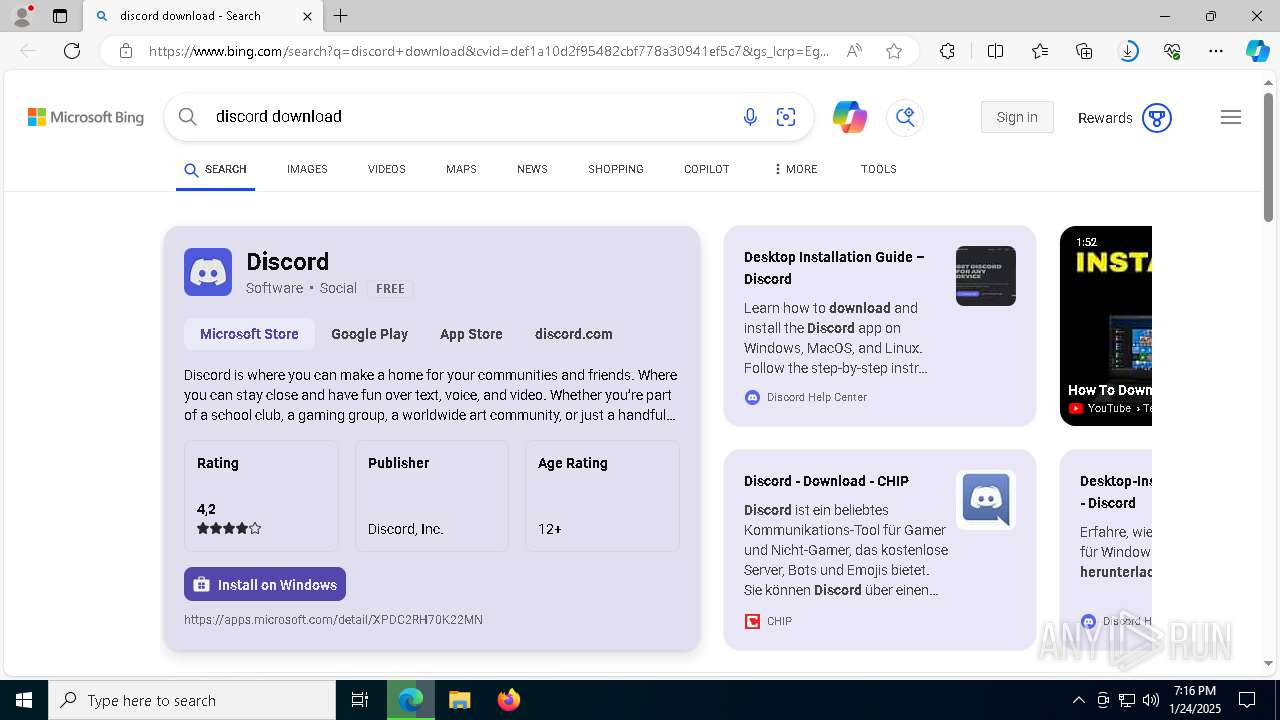Play the How To Download YouTube video
Screen dimensions: 1280x720
pyautogui.click(x=1106, y=326)
